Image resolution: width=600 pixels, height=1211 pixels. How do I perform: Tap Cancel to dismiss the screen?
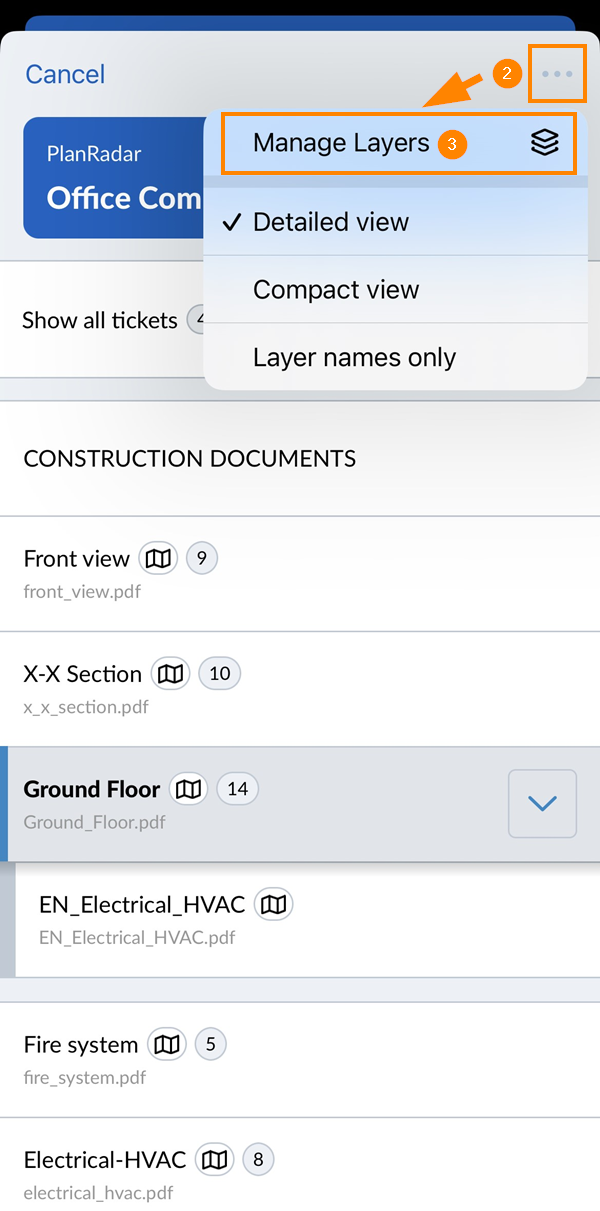(x=64, y=74)
